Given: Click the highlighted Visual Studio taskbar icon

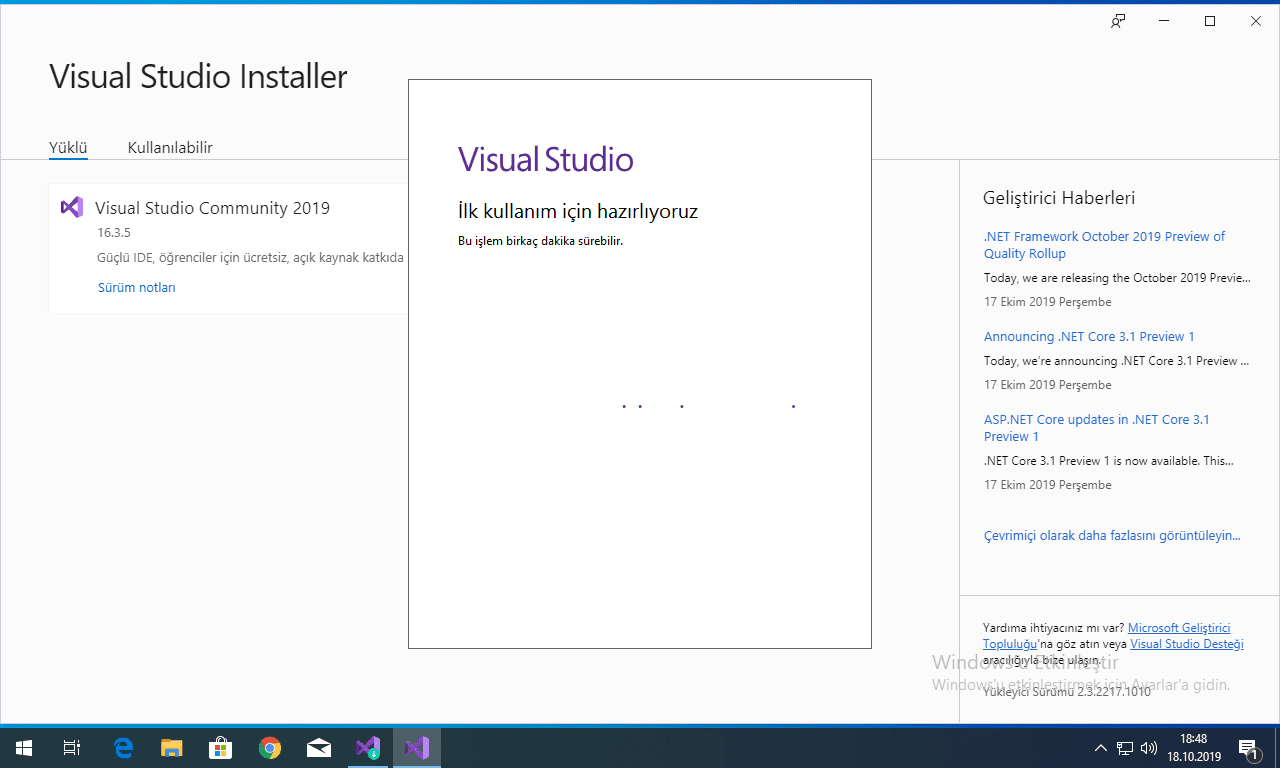Looking at the screenshot, I should [x=417, y=748].
